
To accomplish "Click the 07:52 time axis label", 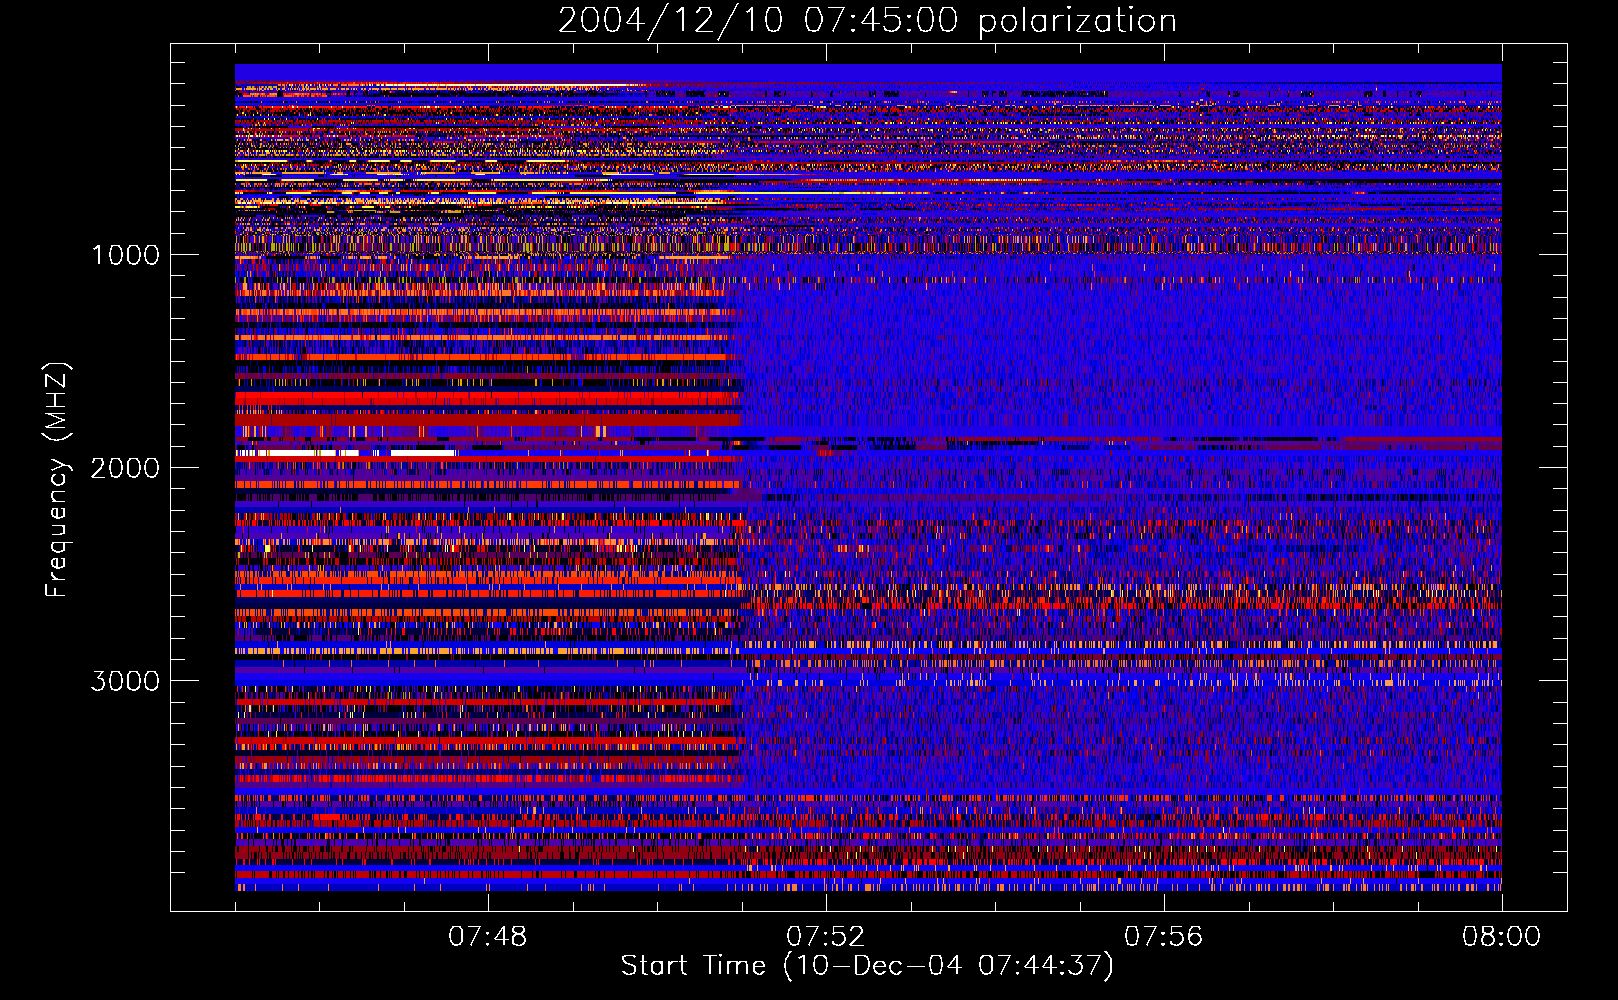I will tap(825, 937).
